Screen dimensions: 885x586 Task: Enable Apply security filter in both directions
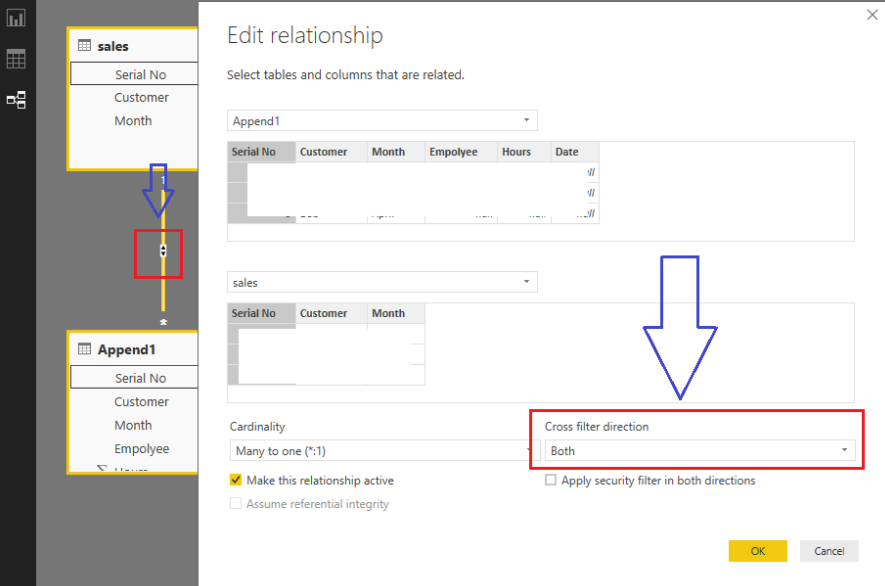click(x=550, y=480)
